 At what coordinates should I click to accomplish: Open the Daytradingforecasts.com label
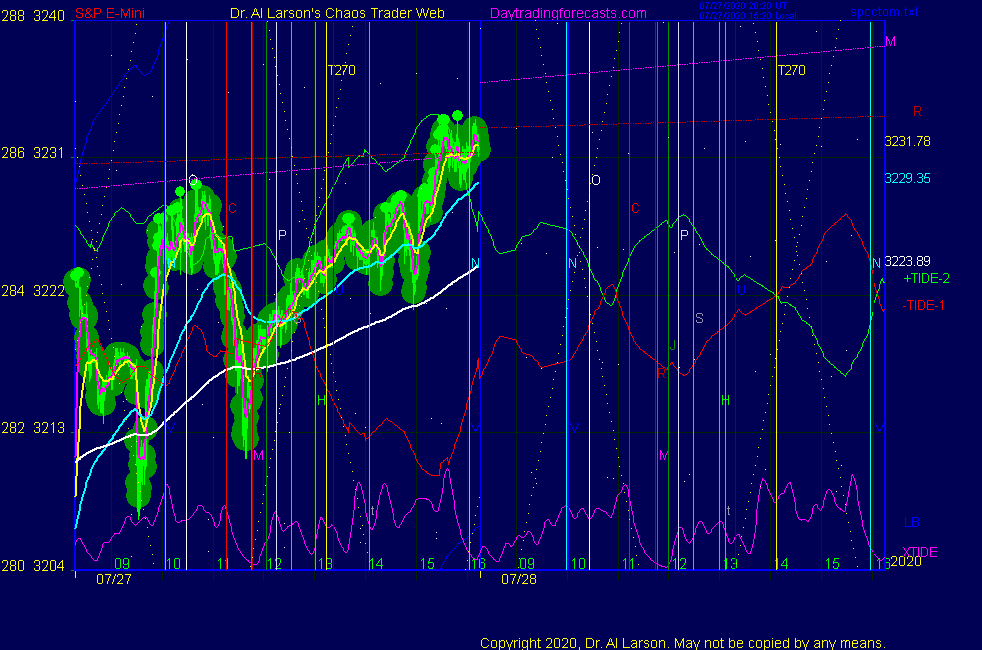pos(568,13)
